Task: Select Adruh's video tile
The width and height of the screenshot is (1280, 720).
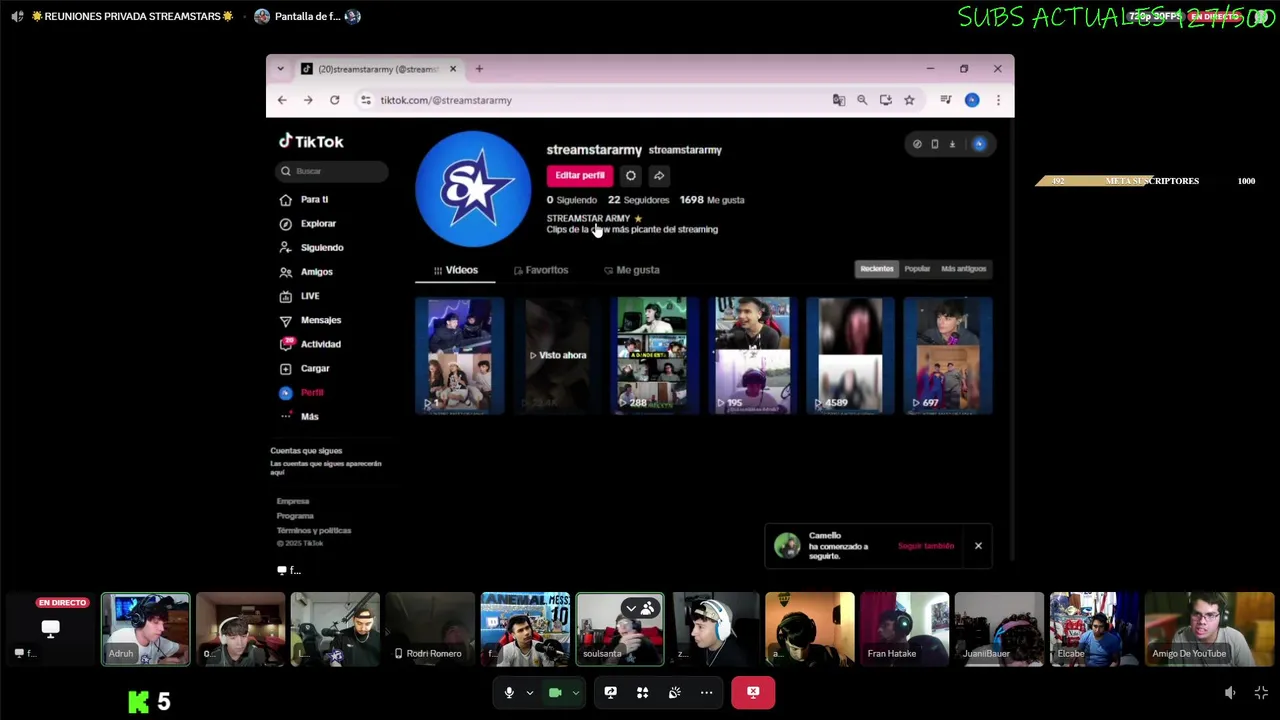Action: click(x=145, y=629)
